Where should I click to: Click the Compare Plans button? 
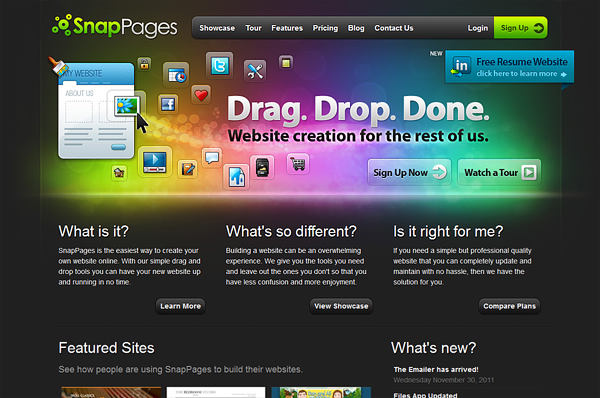coord(509,306)
